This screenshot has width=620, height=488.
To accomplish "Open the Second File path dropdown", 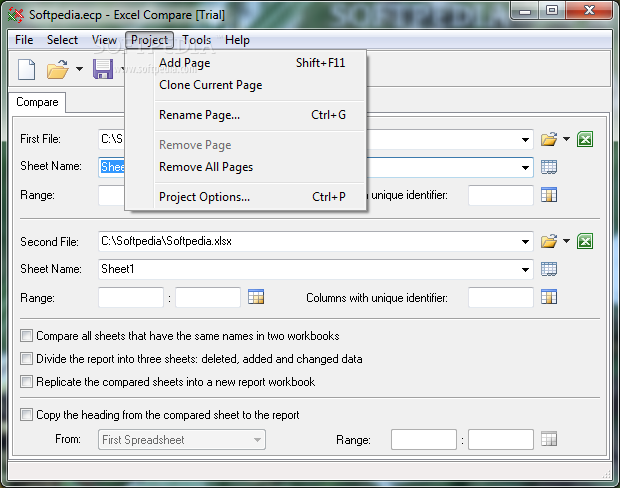I will pos(525,242).
